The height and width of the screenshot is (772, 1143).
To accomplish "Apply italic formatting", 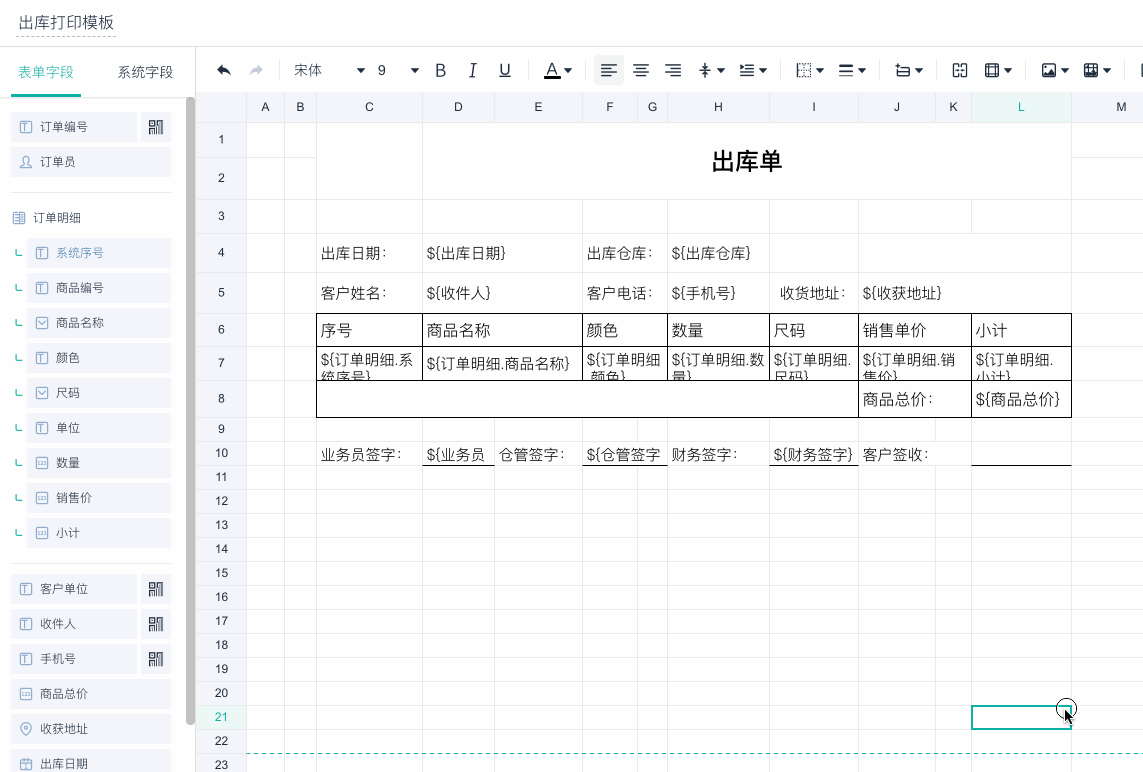I will click(x=472, y=70).
